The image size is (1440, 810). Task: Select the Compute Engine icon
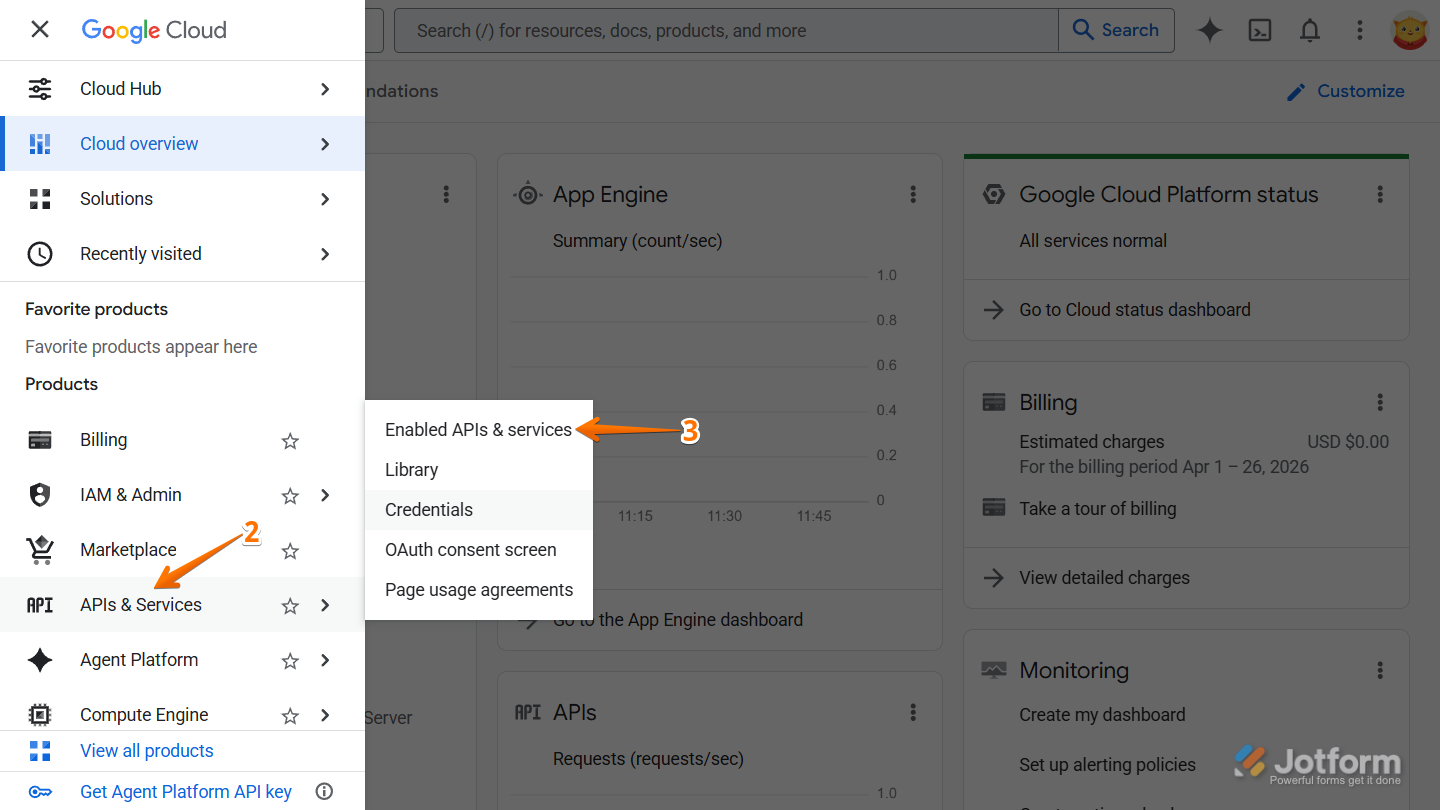40,714
